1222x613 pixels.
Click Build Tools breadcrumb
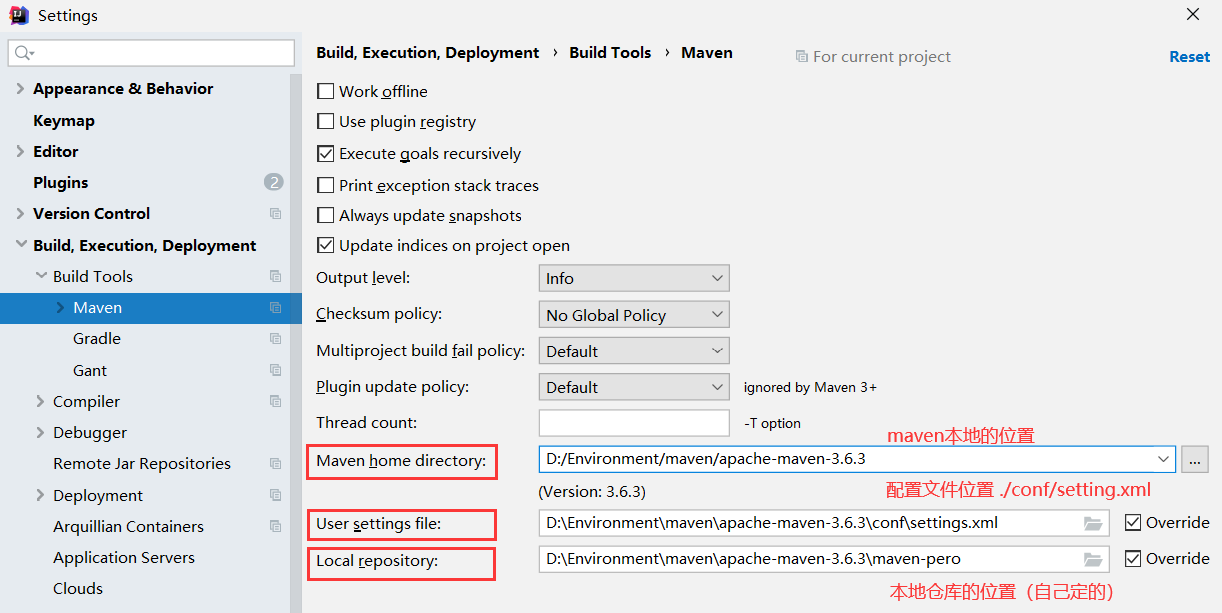610,53
